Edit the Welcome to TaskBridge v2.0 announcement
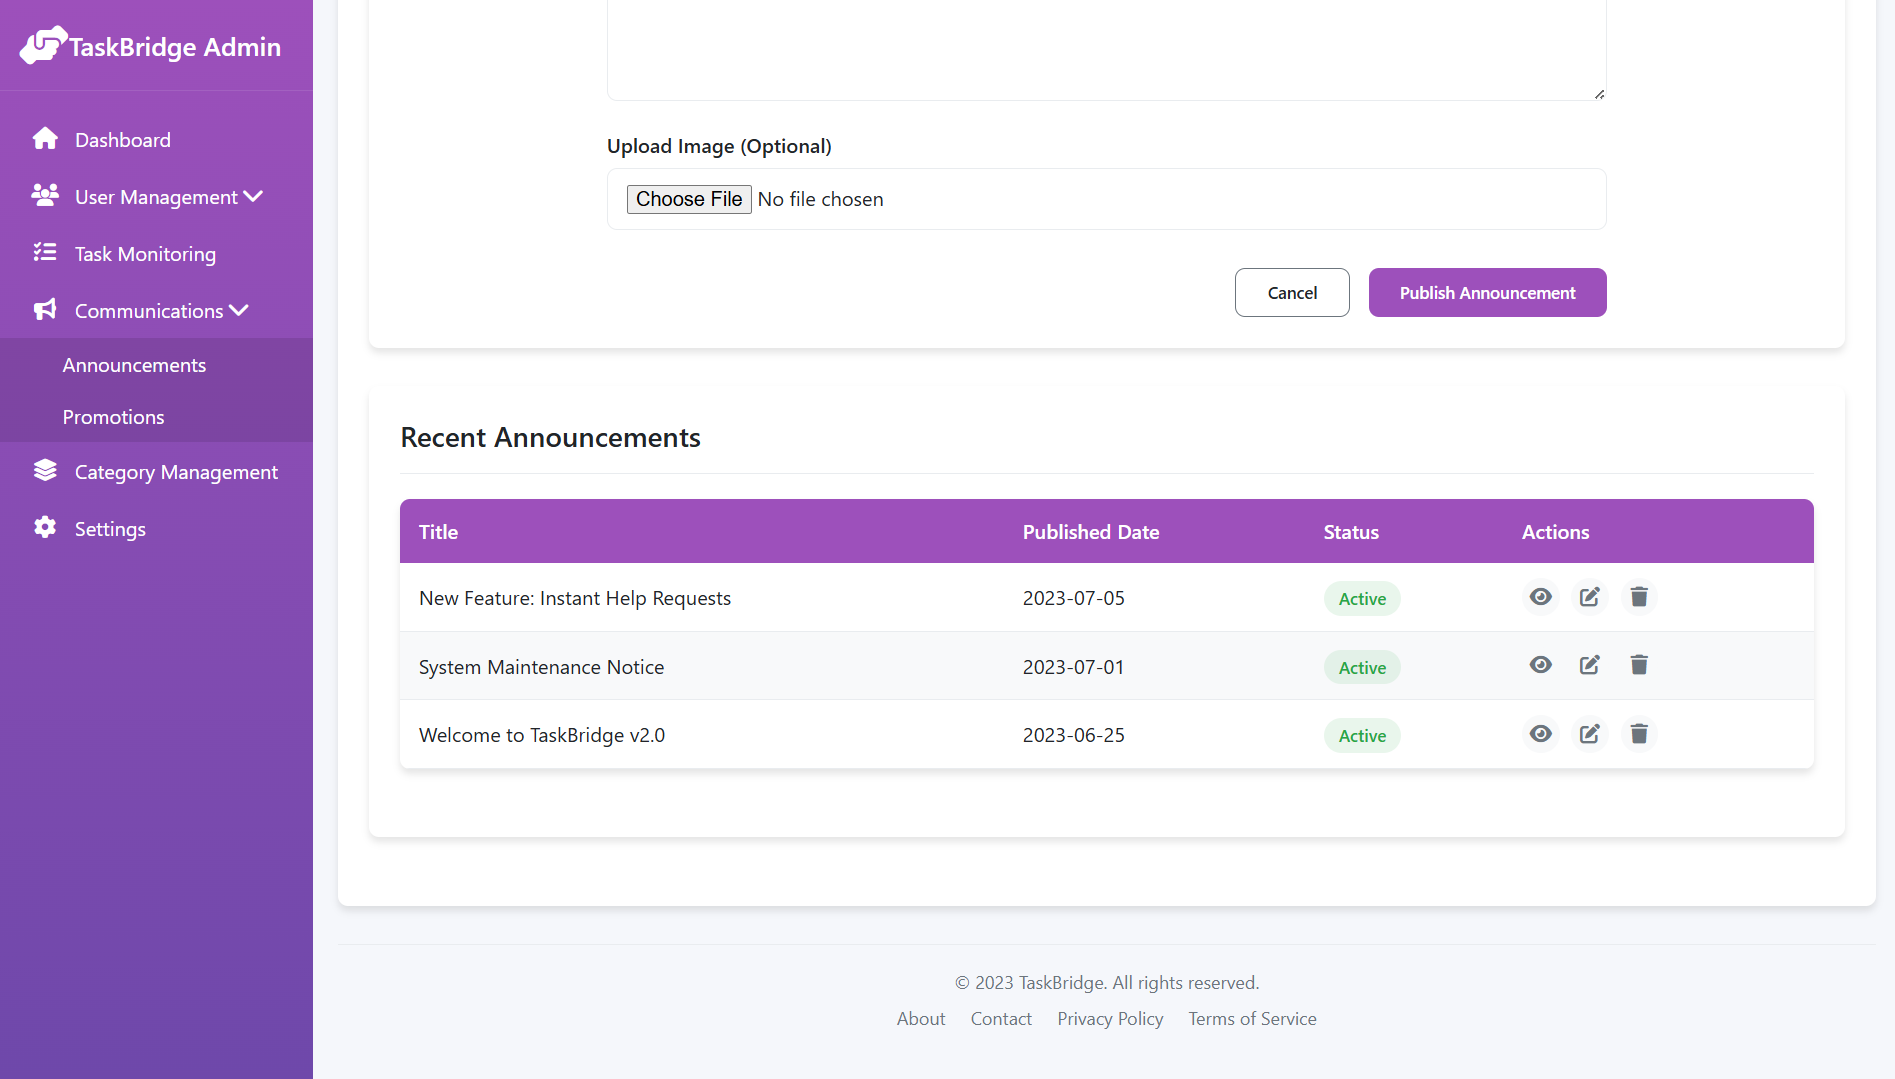 (x=1589, y=734)
